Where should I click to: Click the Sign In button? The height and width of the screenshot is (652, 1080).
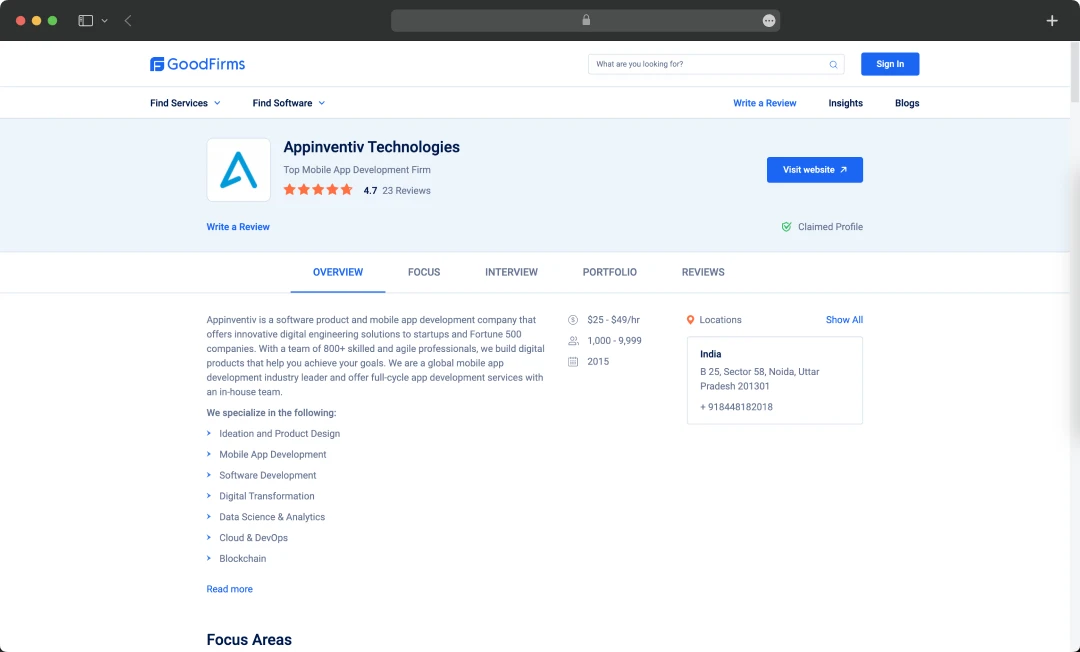[x=890, y=64]
